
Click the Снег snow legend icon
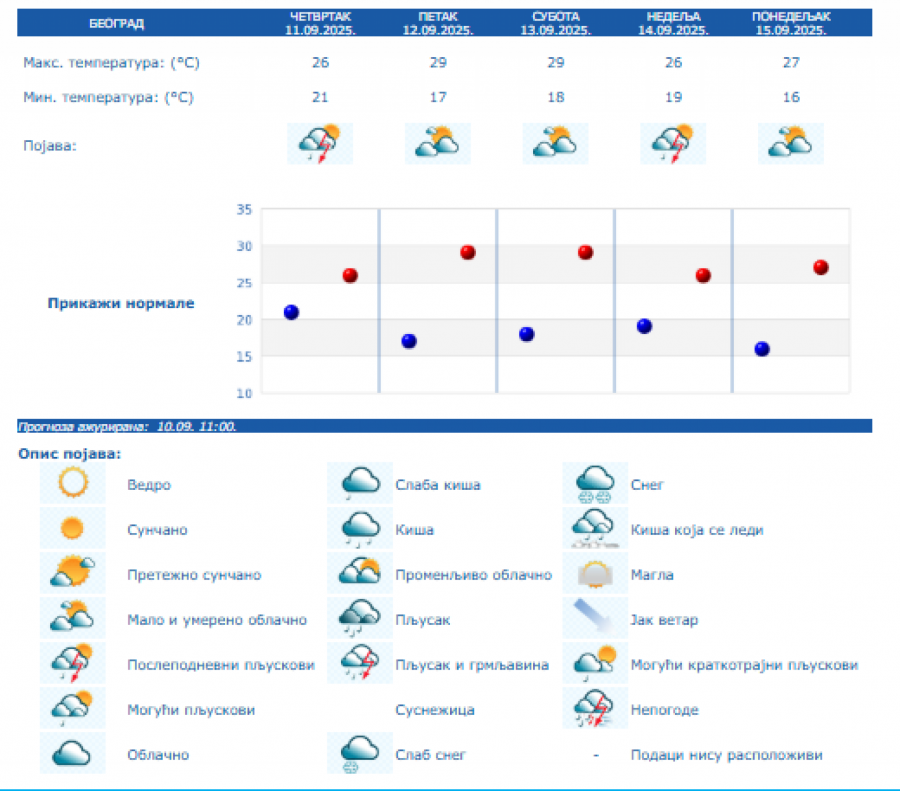595,485
